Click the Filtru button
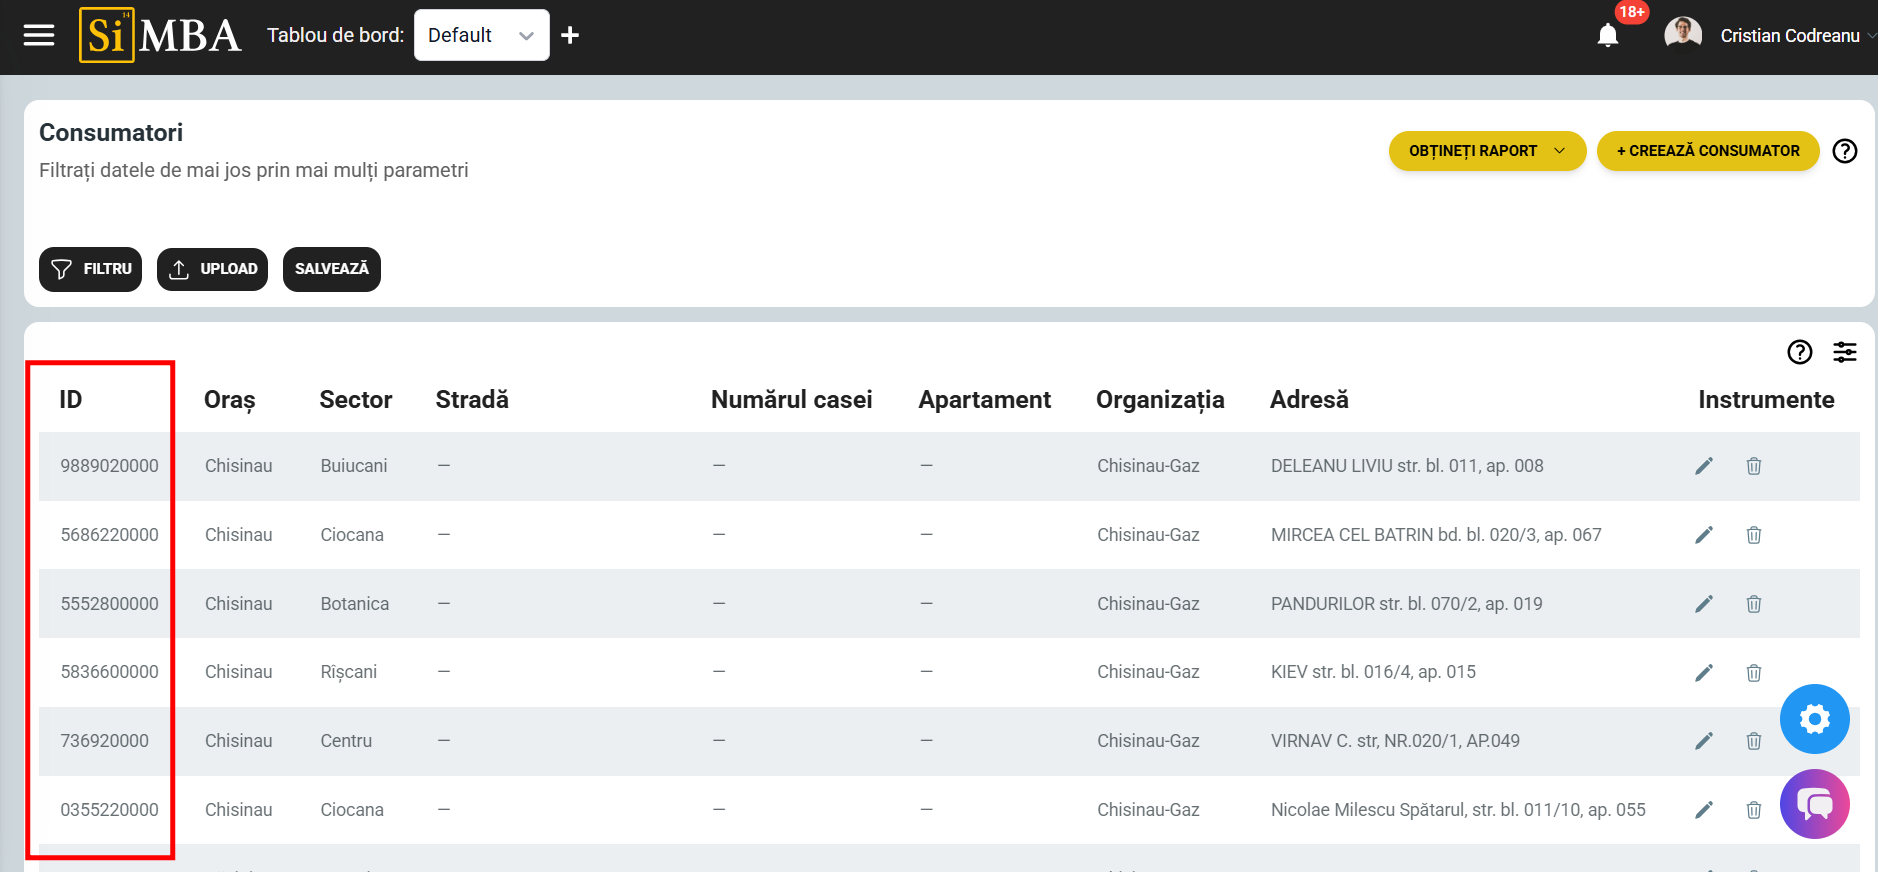This screenshot has width=1878, height=872. (91, 269)
